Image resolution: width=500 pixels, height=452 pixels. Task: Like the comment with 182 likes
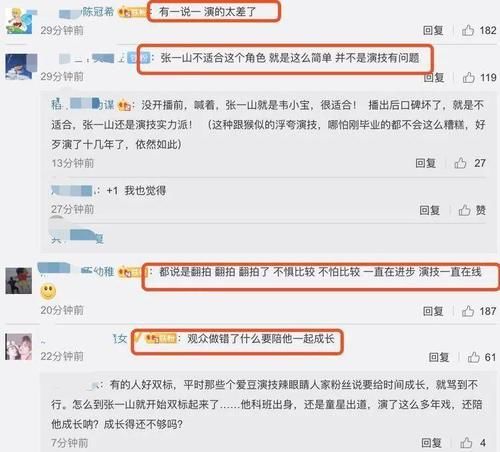468,30
